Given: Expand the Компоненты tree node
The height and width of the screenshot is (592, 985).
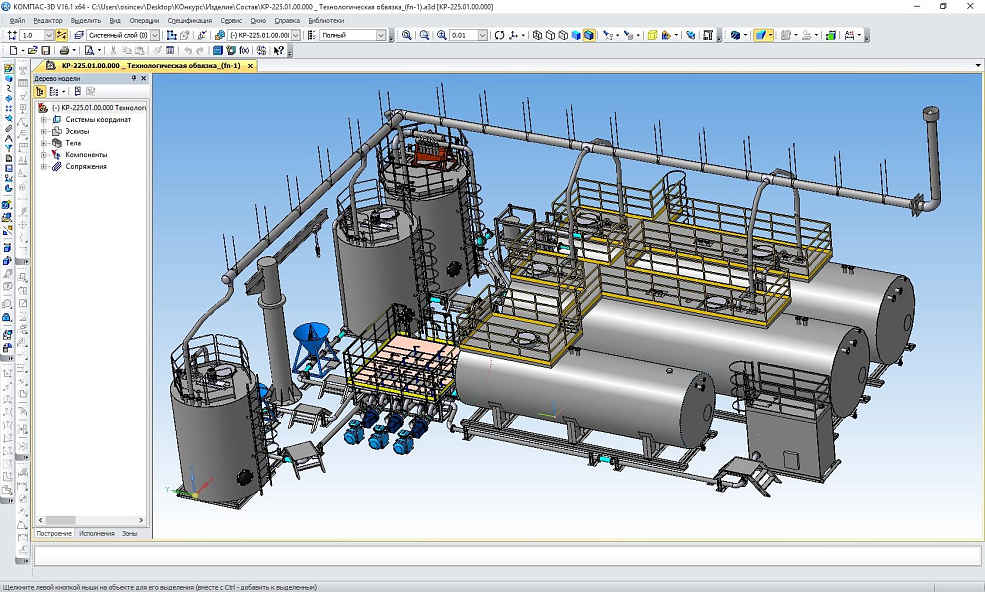Looking at the screenshot, I should tap(44, 155).
